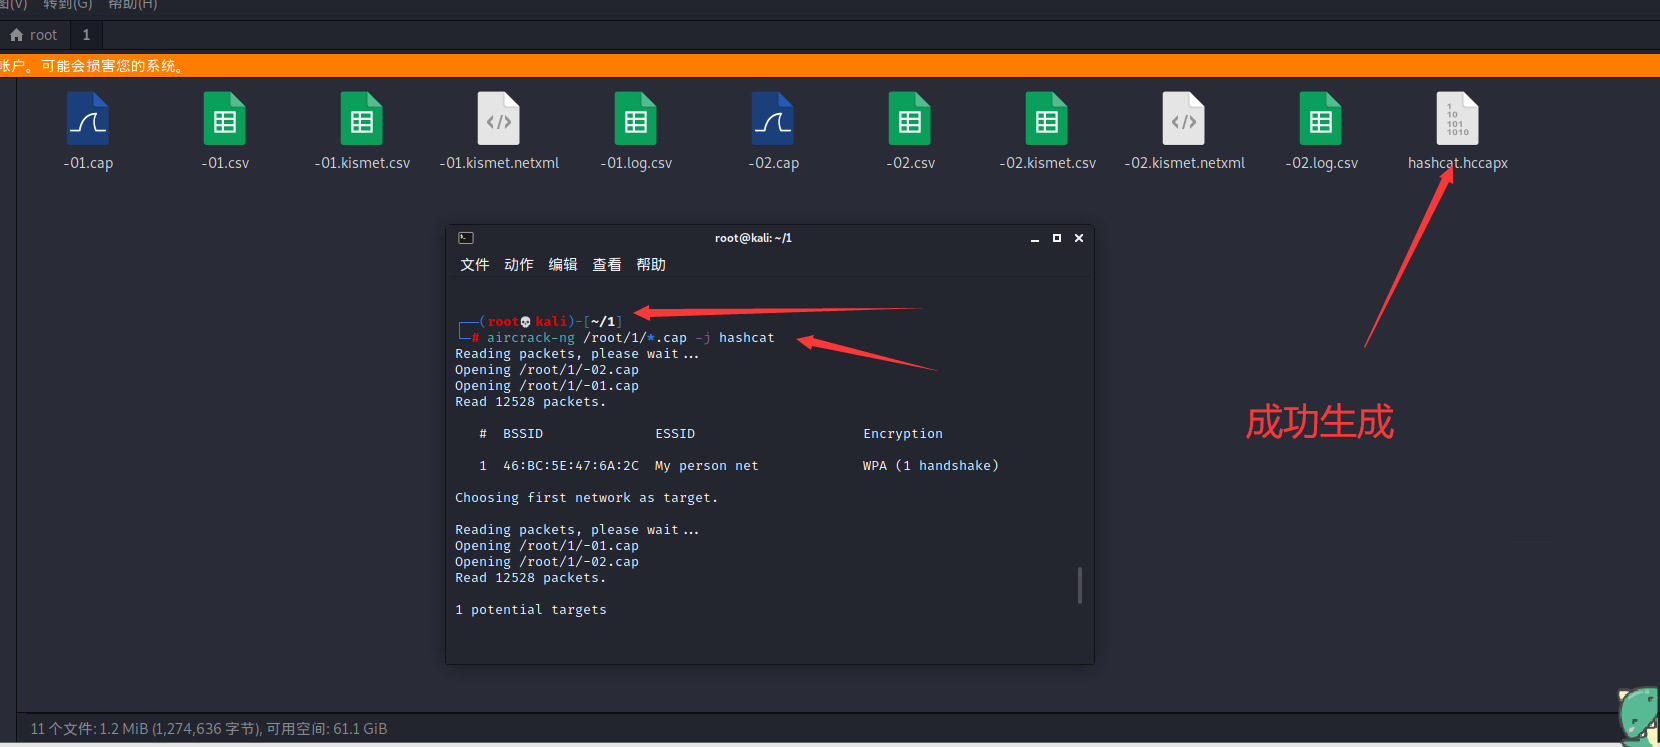The height and width of the screenshot is (747, 1660).
Task: Maximize the root@kali terminal window
Action: tap(1057, 238)
